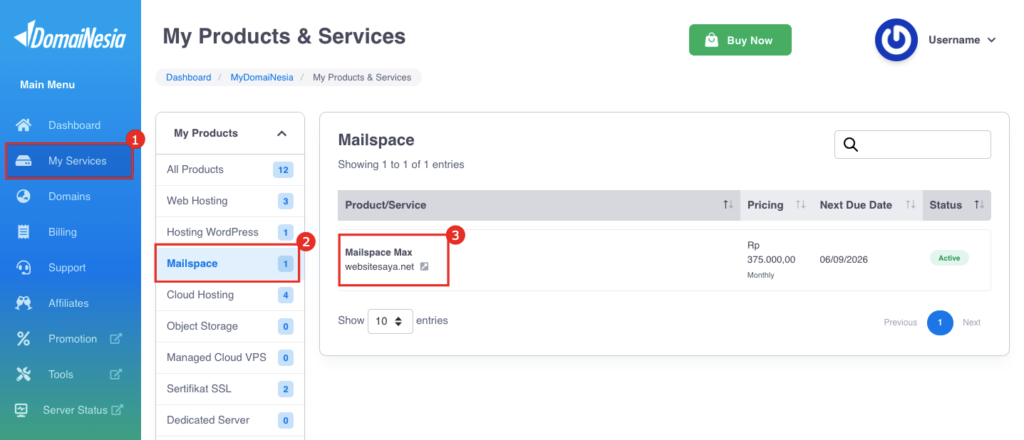Click Showing 1 to 1 entries text
Viewport: 1024px width, 440px height.
point(401,165)
